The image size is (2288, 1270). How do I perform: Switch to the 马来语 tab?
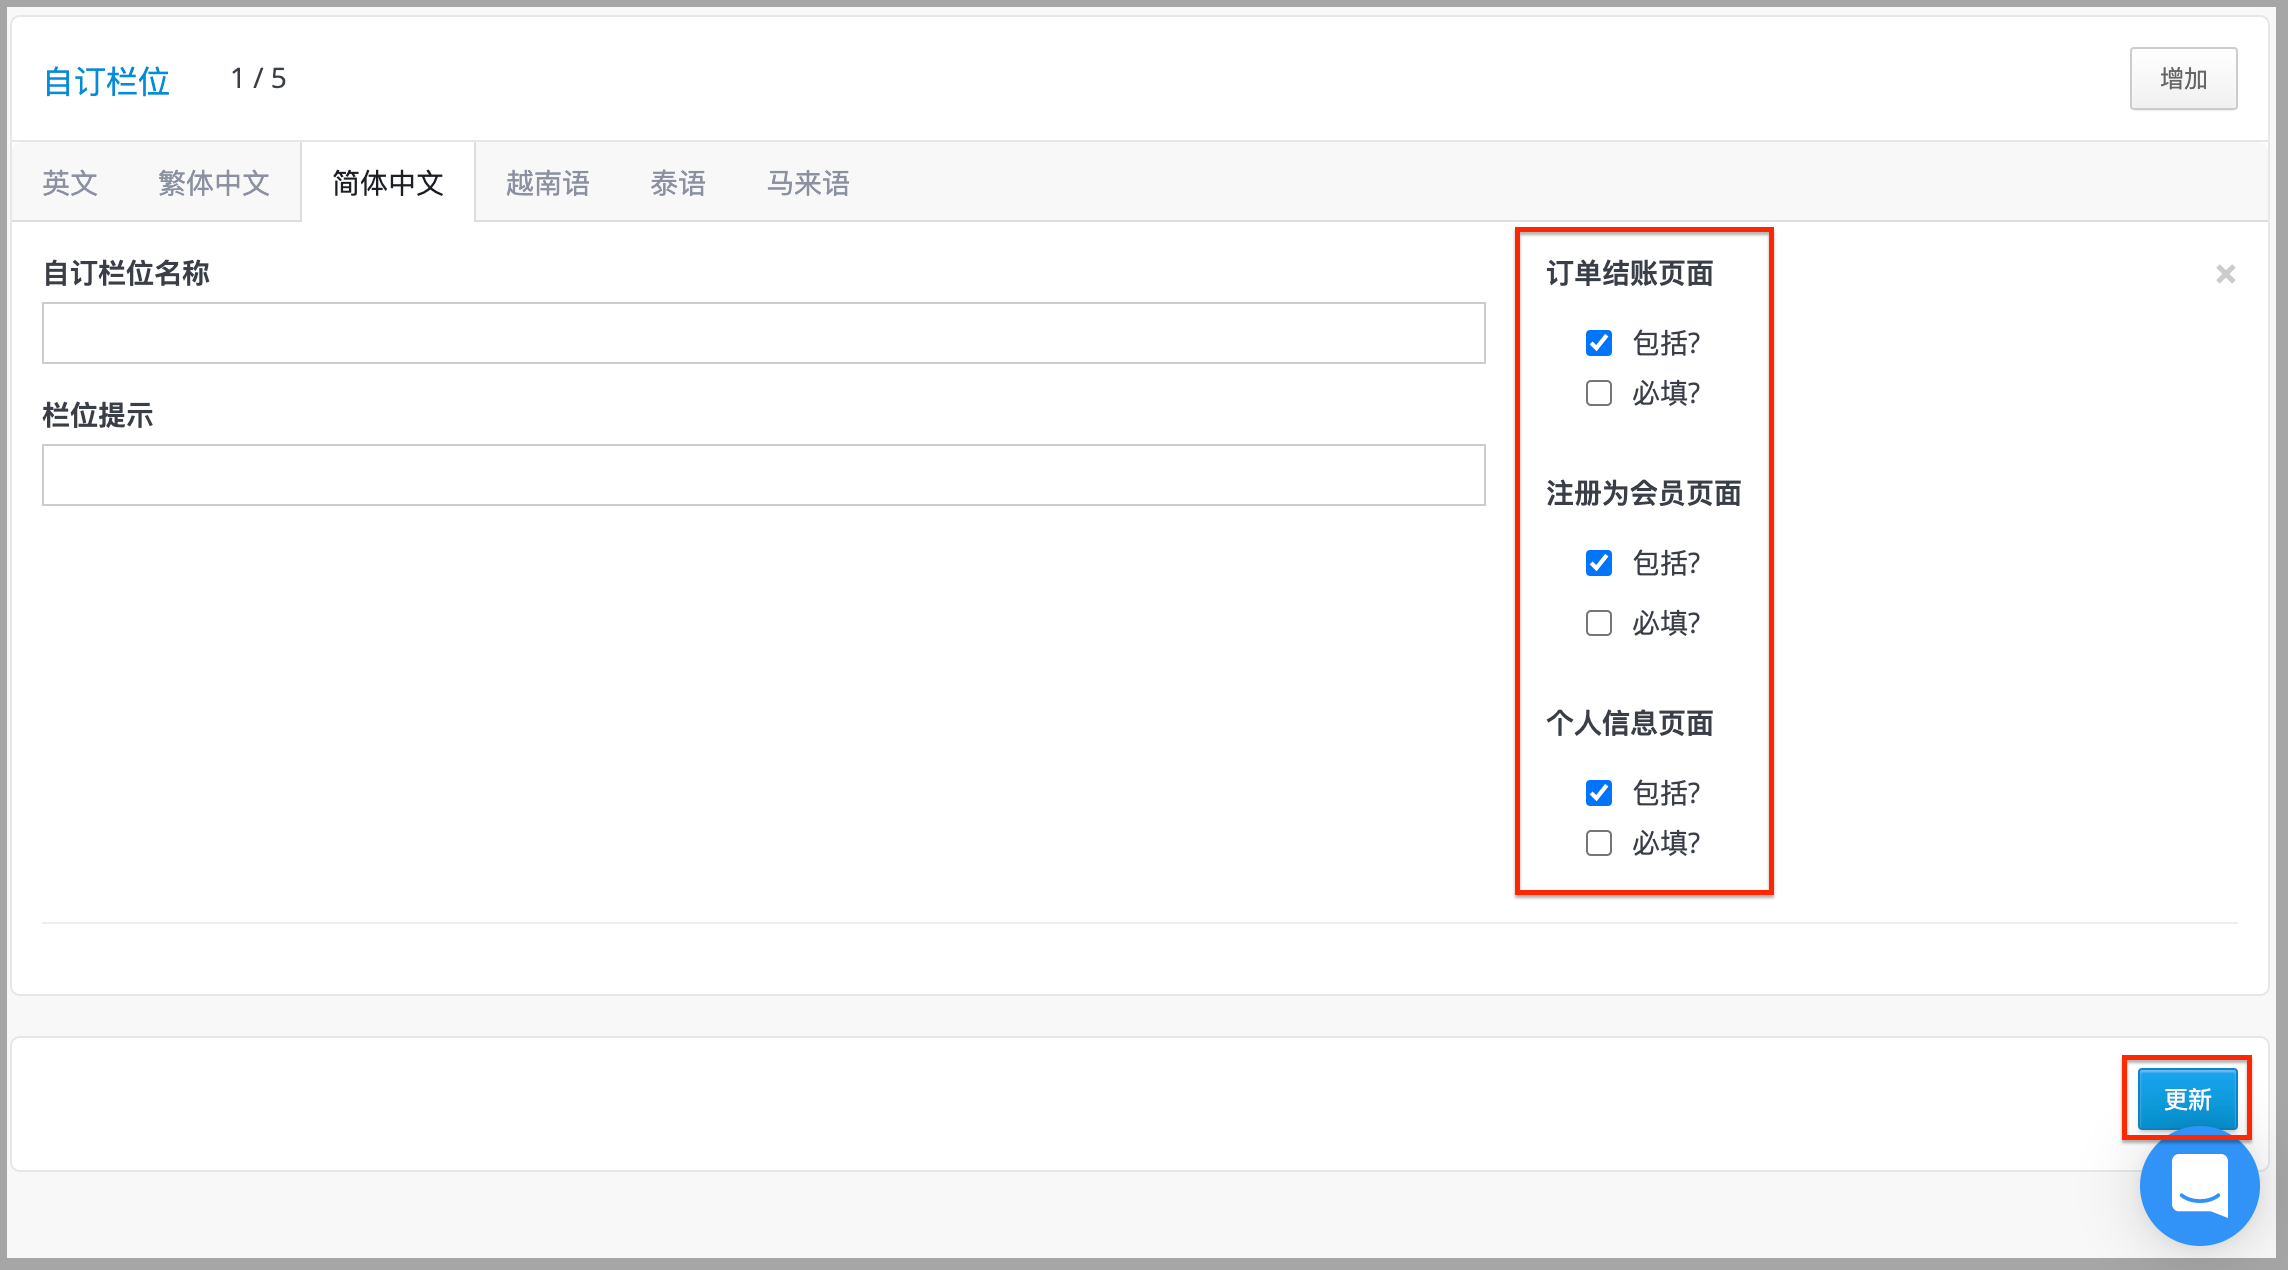[x=806, y=182]
